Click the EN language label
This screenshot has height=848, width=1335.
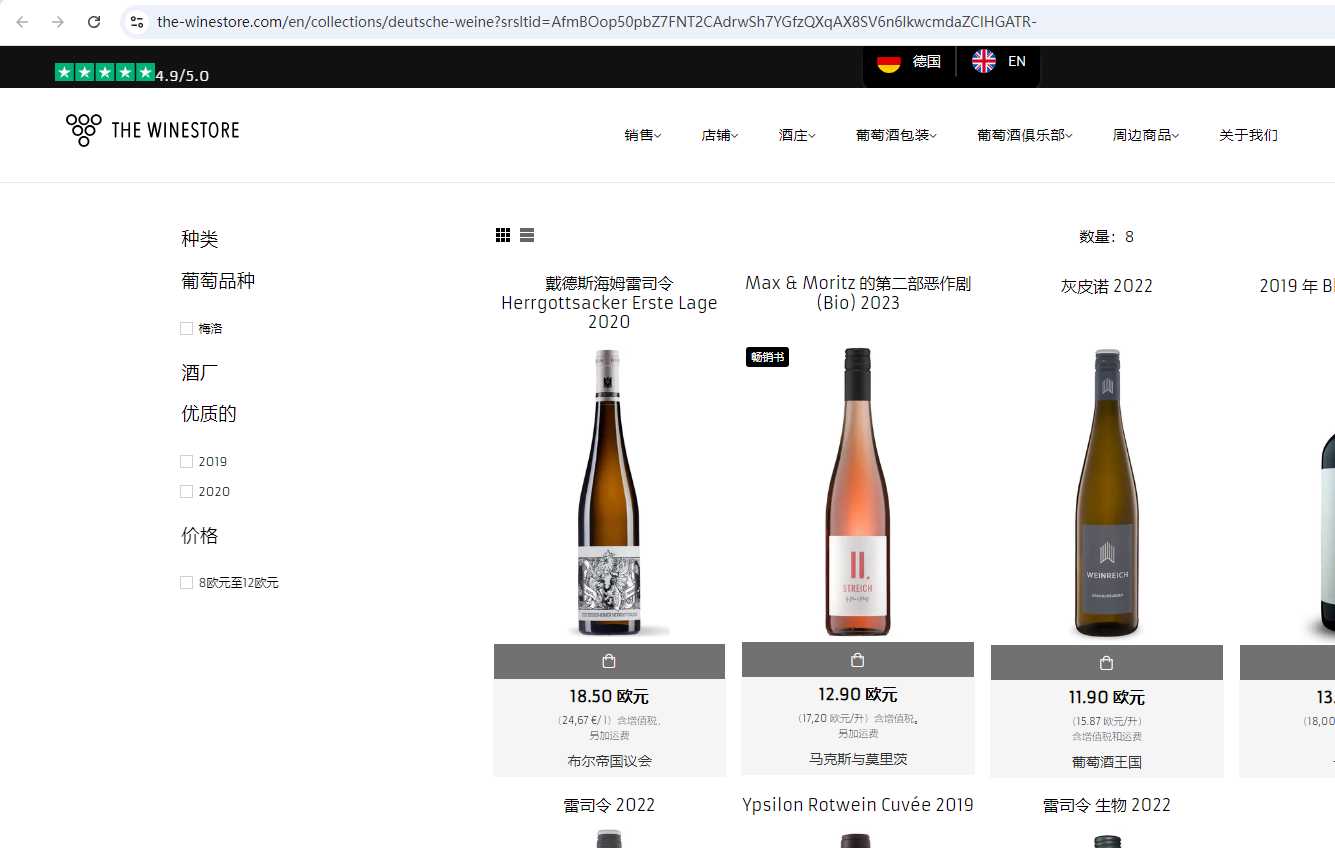[1017, 61]
